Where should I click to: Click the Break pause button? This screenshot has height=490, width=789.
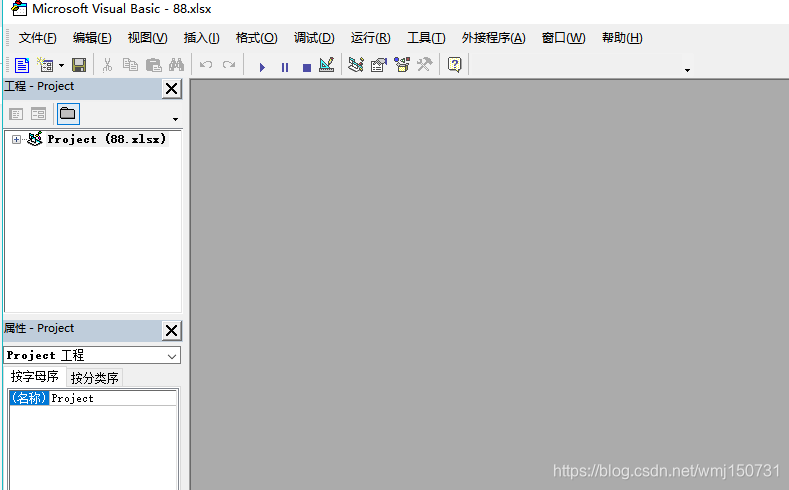coord(285,67)
